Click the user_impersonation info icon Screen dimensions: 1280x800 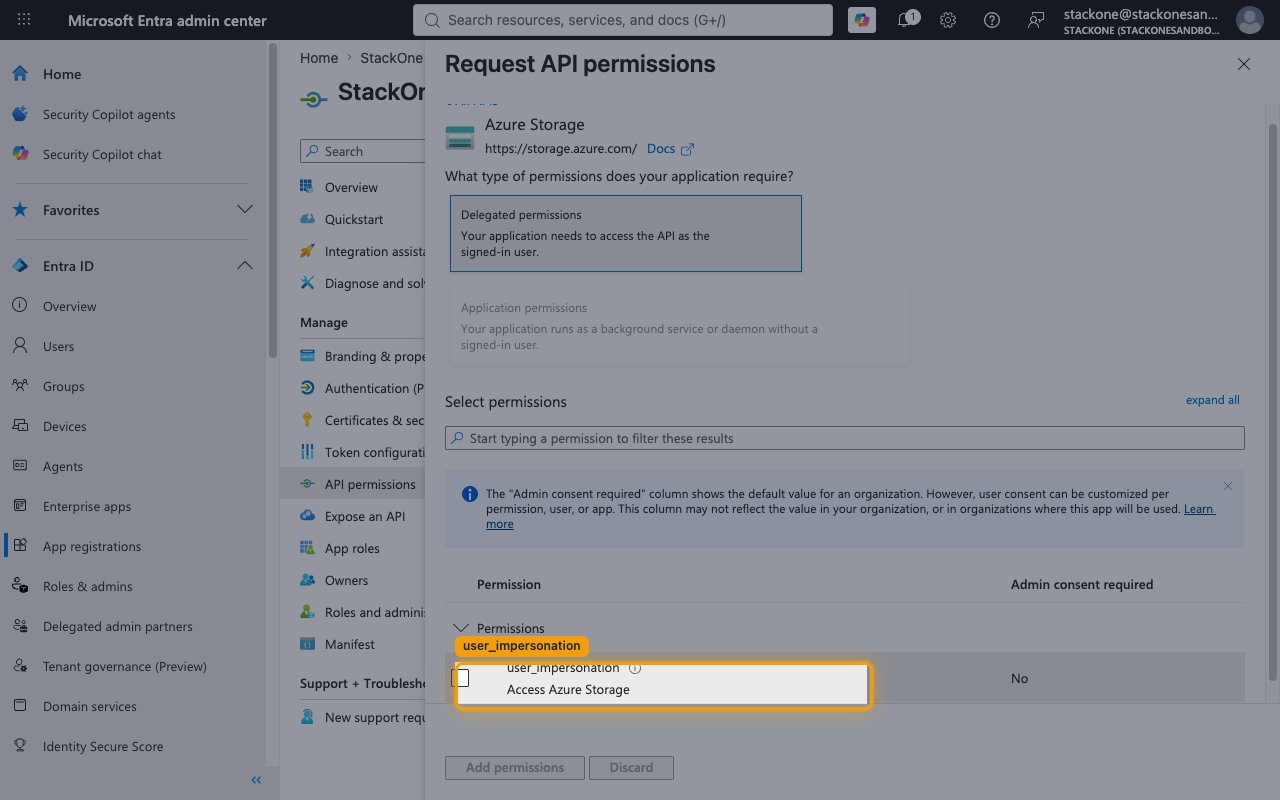(x=635, y=668)
